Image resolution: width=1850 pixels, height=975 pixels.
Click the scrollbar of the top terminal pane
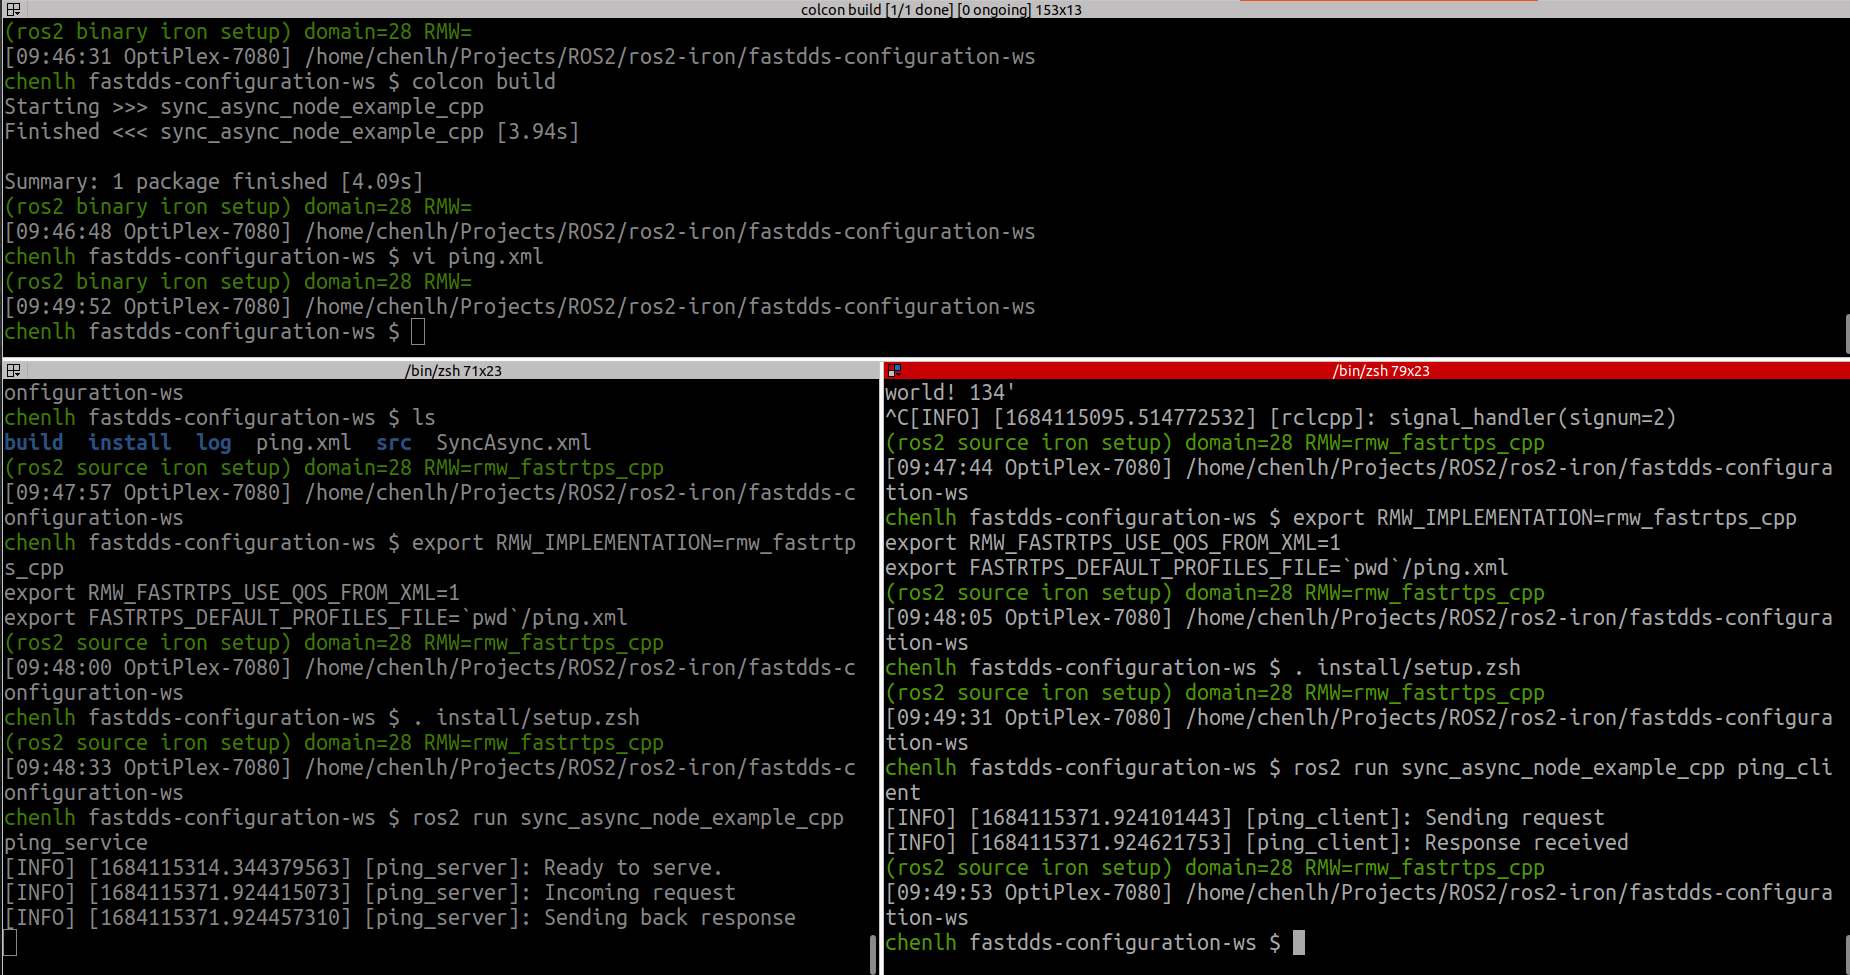pos(1846,333)
